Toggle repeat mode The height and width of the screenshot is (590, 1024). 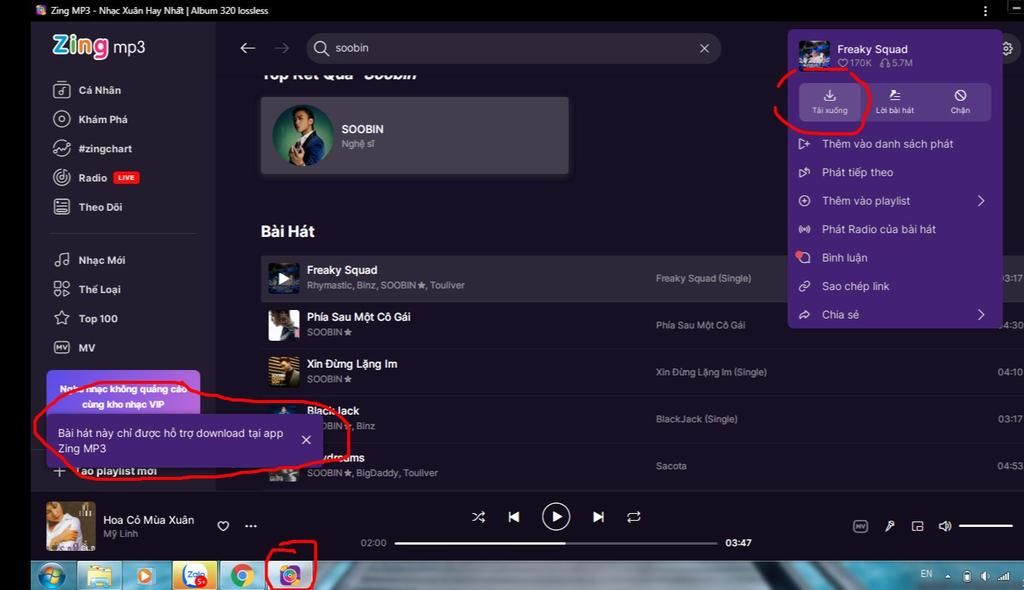[633, 517]
